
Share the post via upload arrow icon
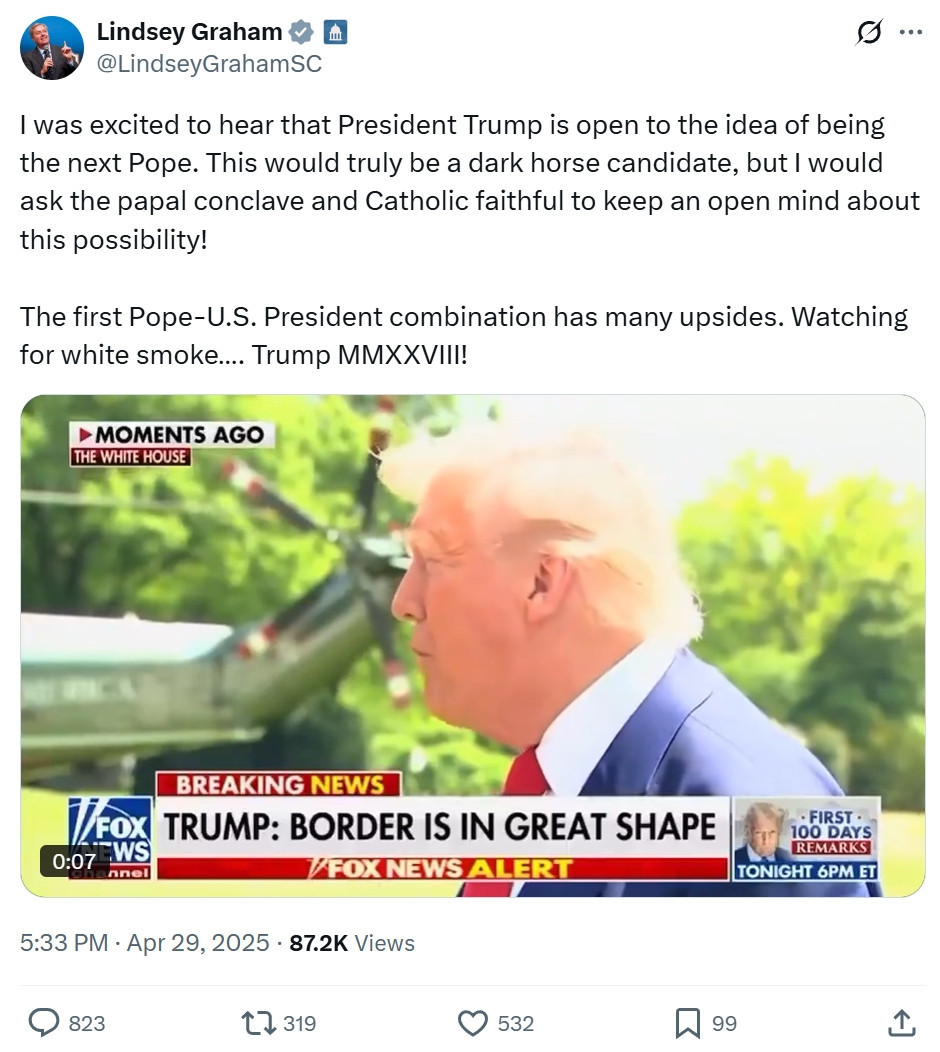902,1023
